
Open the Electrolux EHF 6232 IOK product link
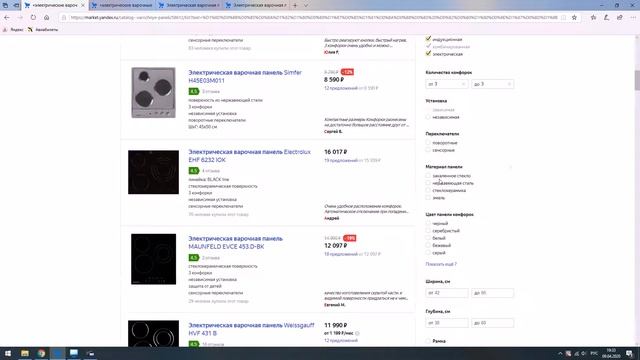pyautogui.click(x=249, y=156)
